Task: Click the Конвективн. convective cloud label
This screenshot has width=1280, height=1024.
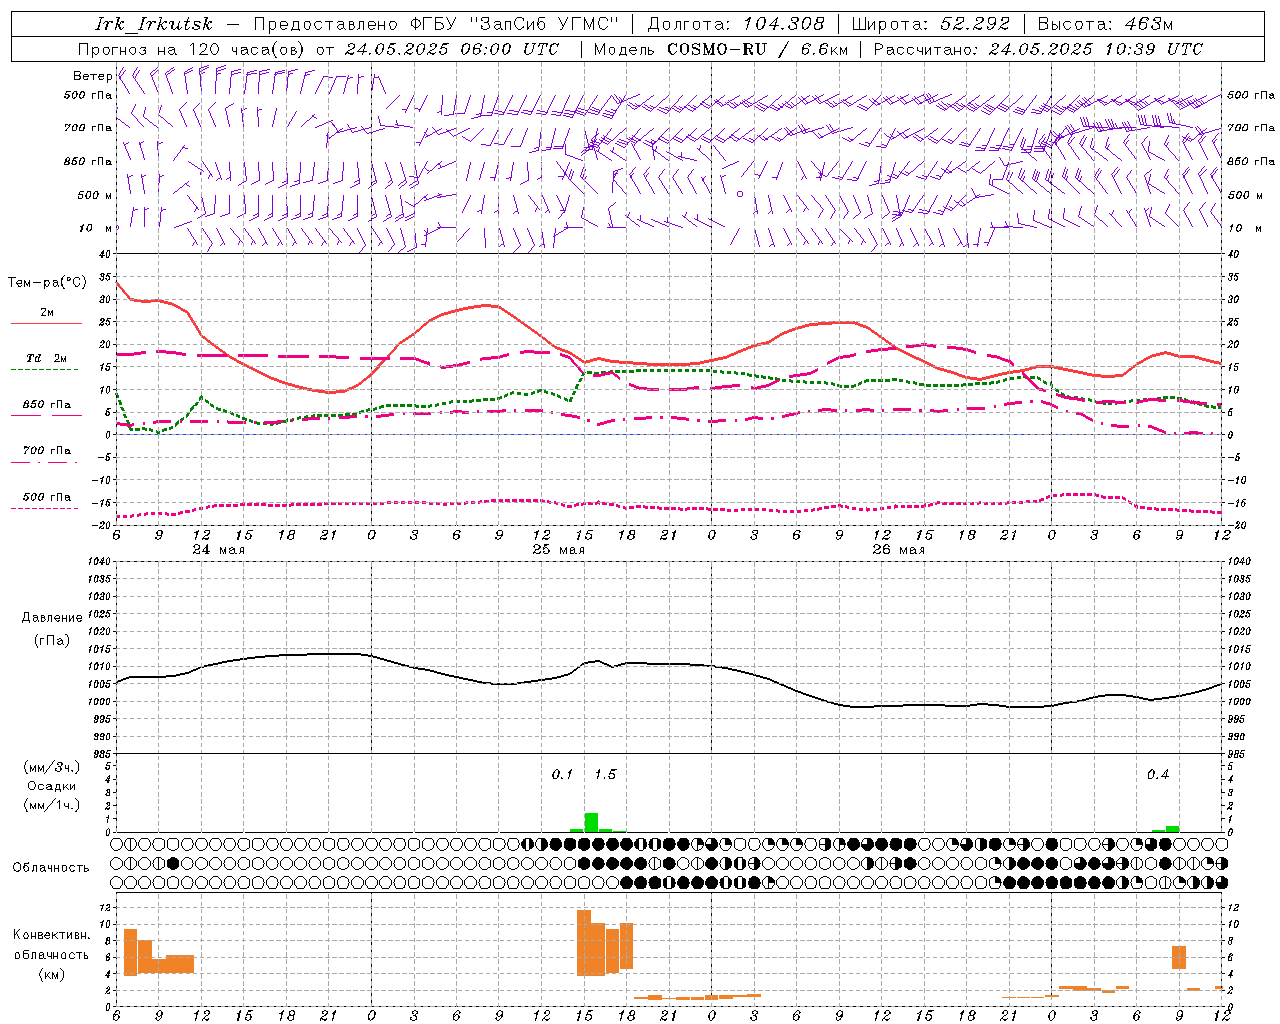Action: tap(52, 935)
